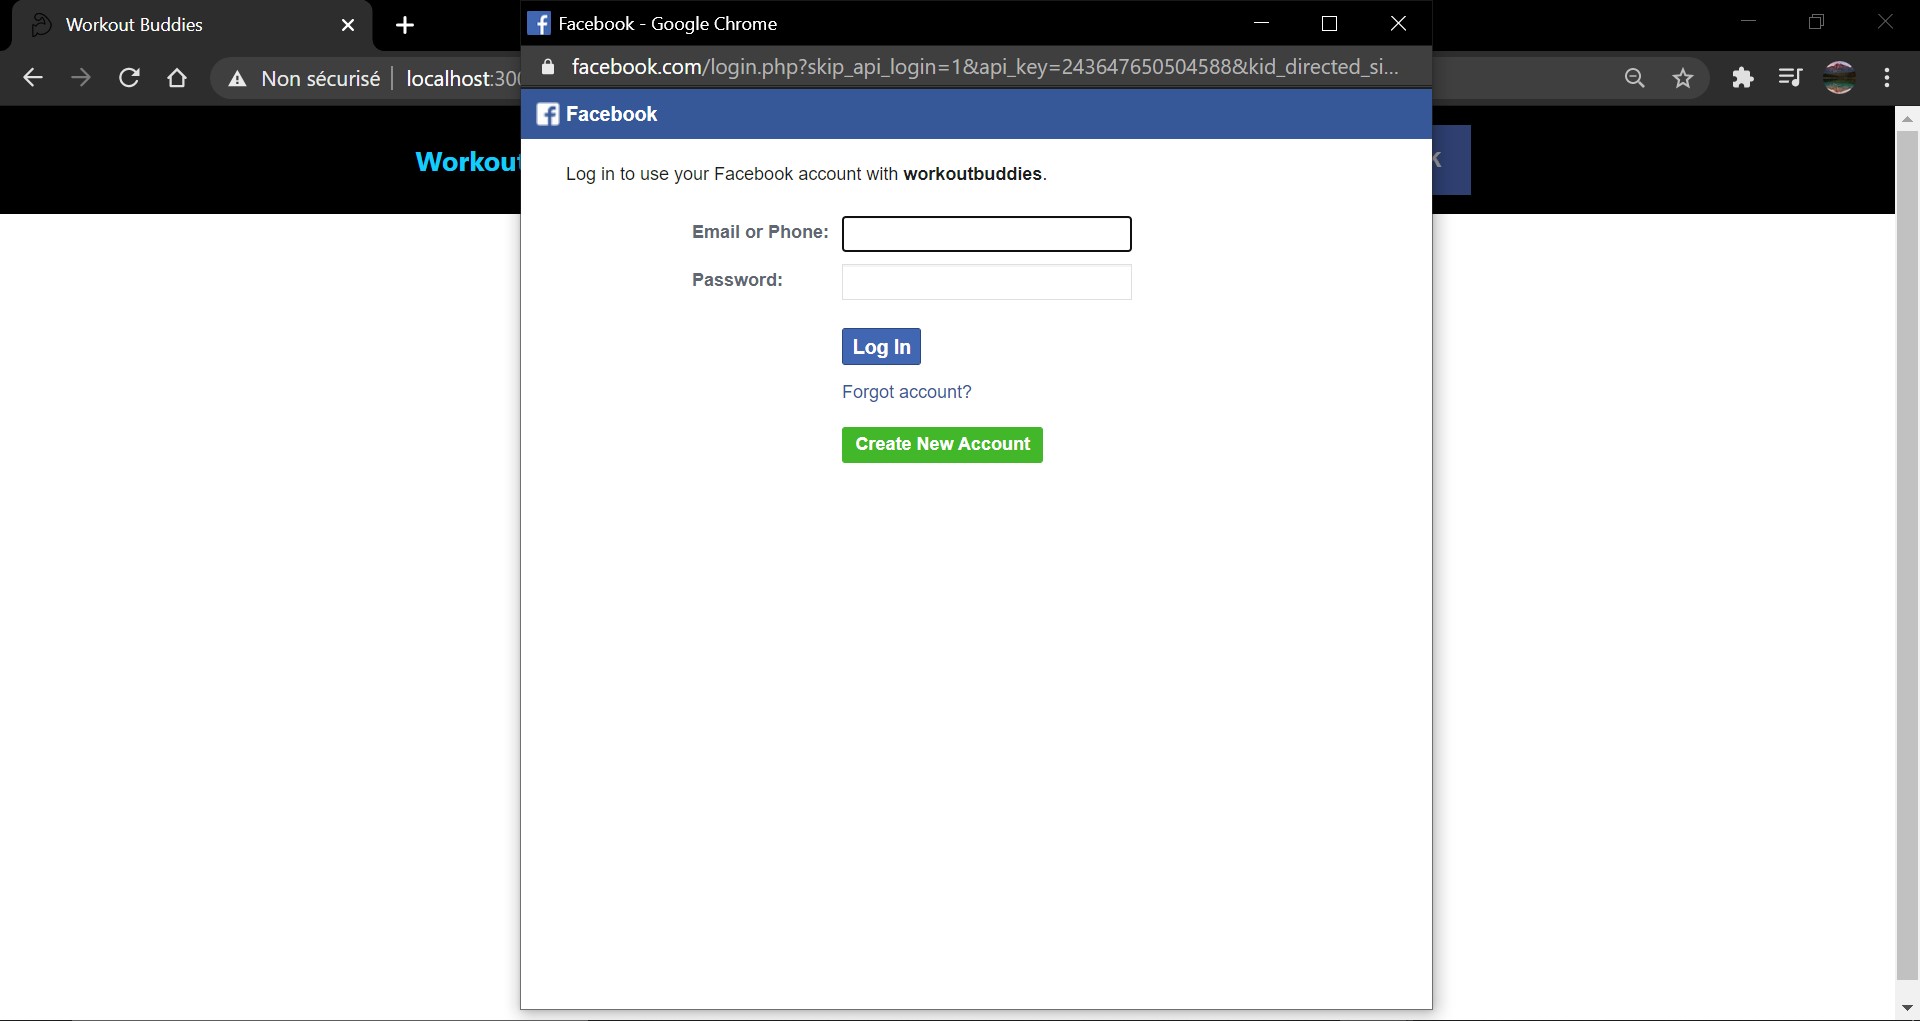
Task: Go forward in the main Chrome window
Action: coord(81,78)
